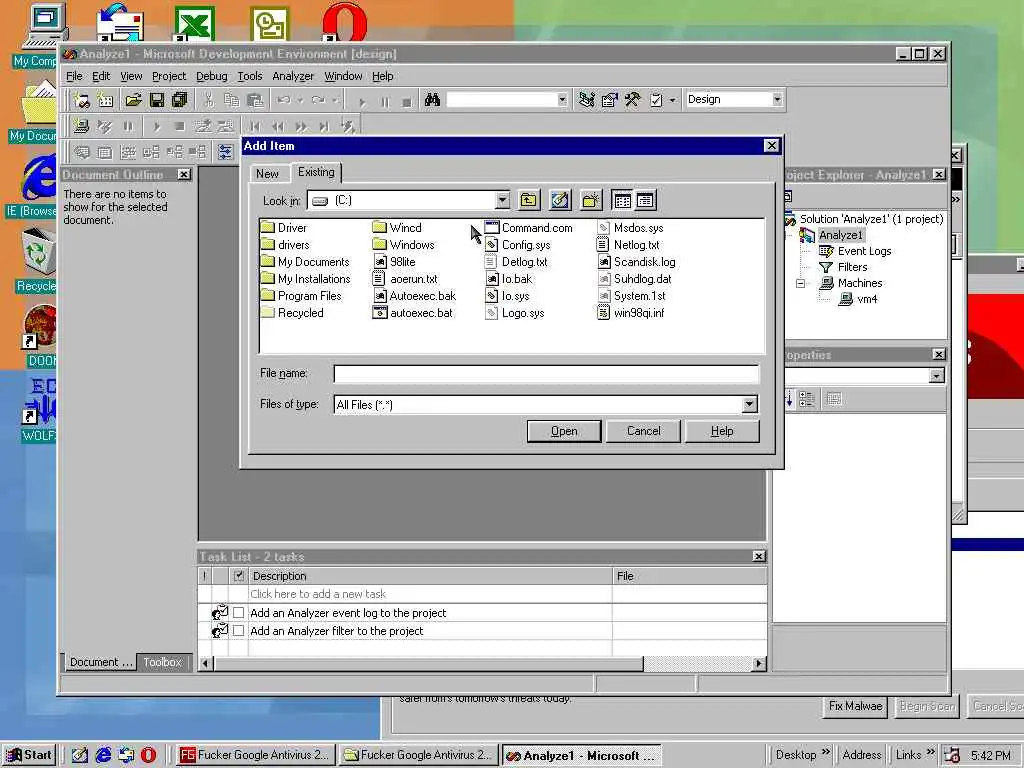This screenshot has height=768, width=1024.
Task: Click the Opera icon in quick launch
Action: [x=149, y=755]
